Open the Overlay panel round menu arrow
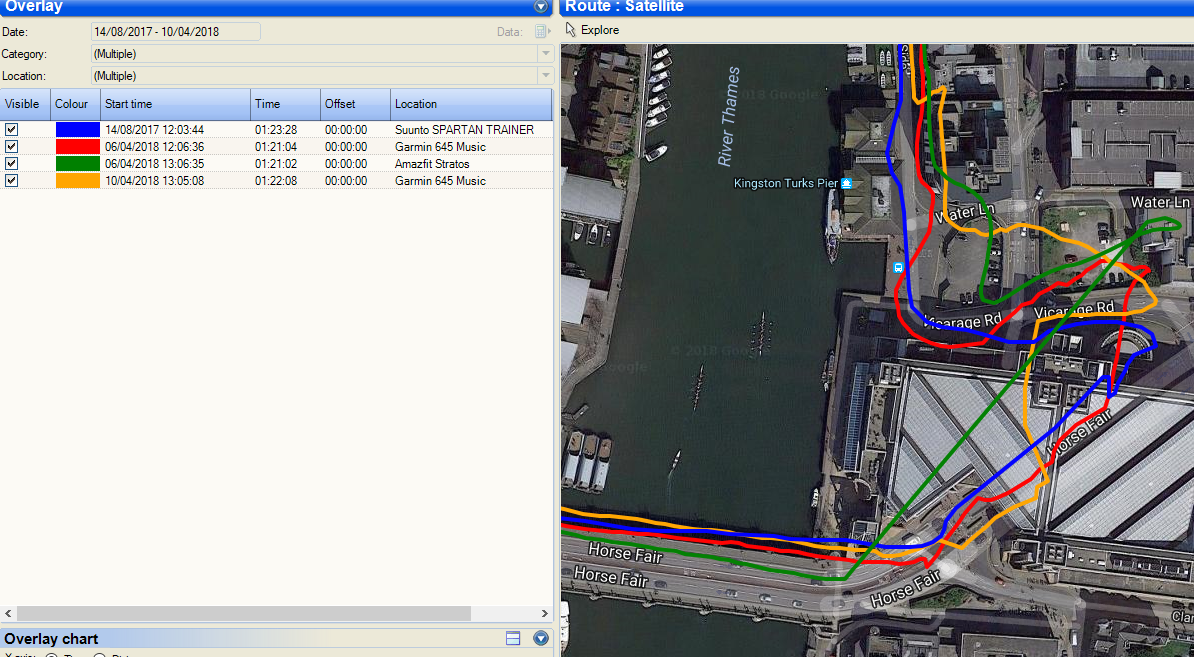The width and height of the screenshot is (1194, 657). click(541, 6)
